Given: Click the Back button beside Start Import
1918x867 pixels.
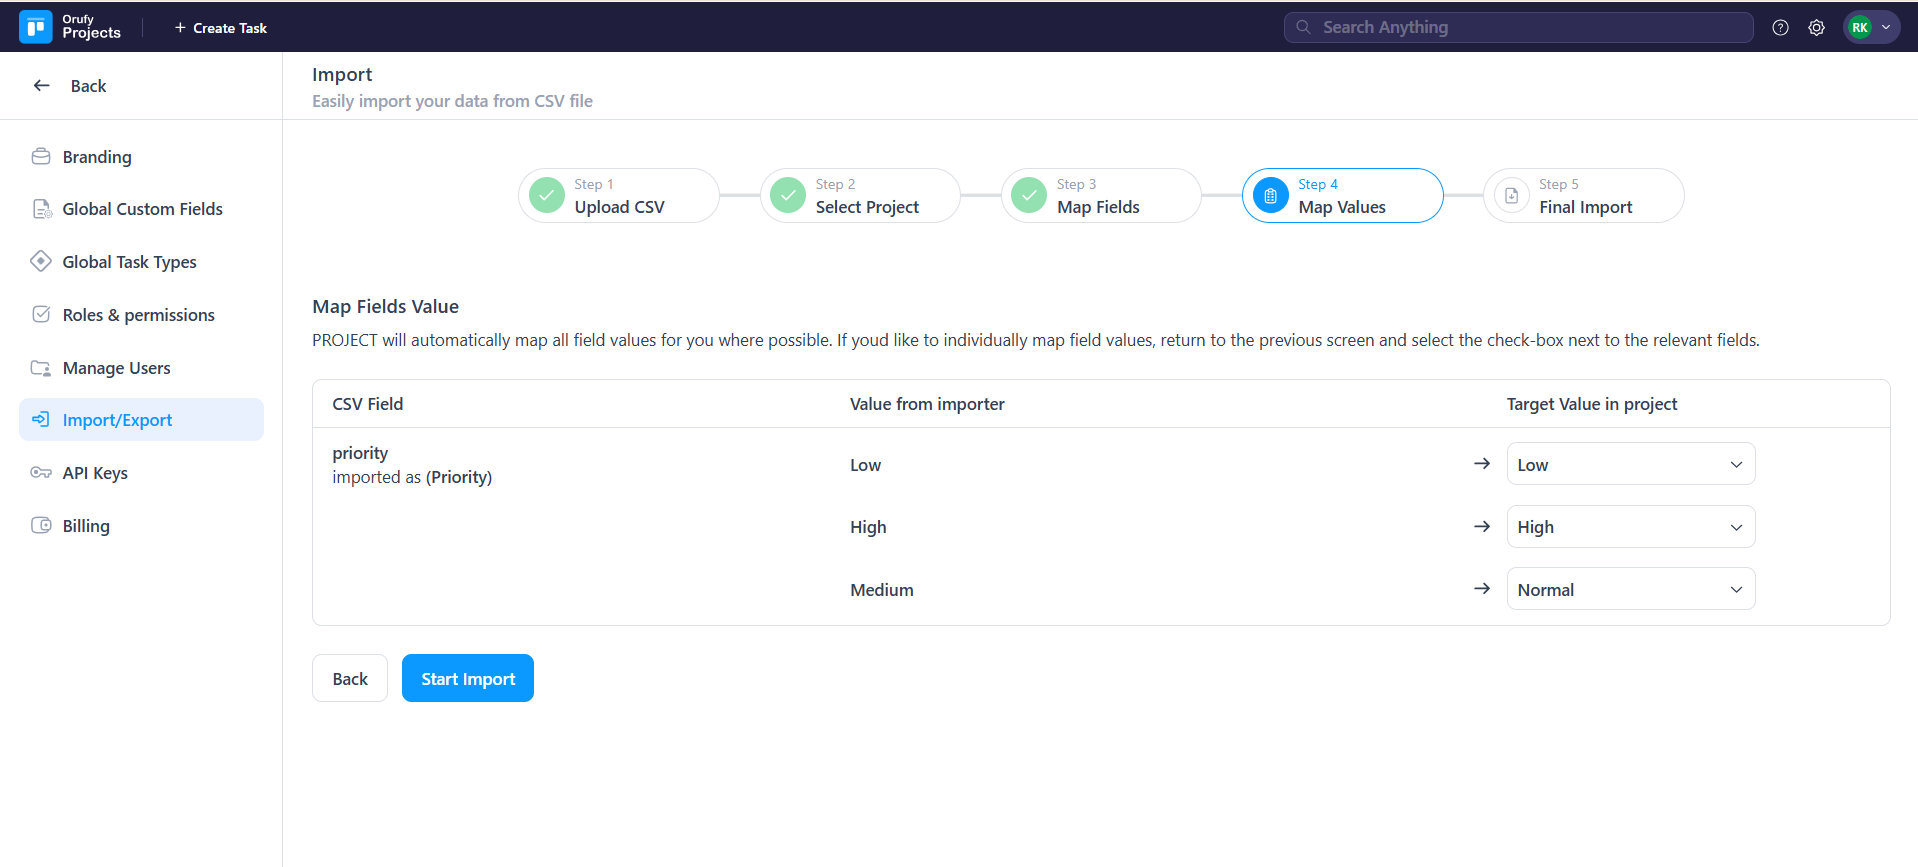Looking at the screenshot, I should 350,679.
